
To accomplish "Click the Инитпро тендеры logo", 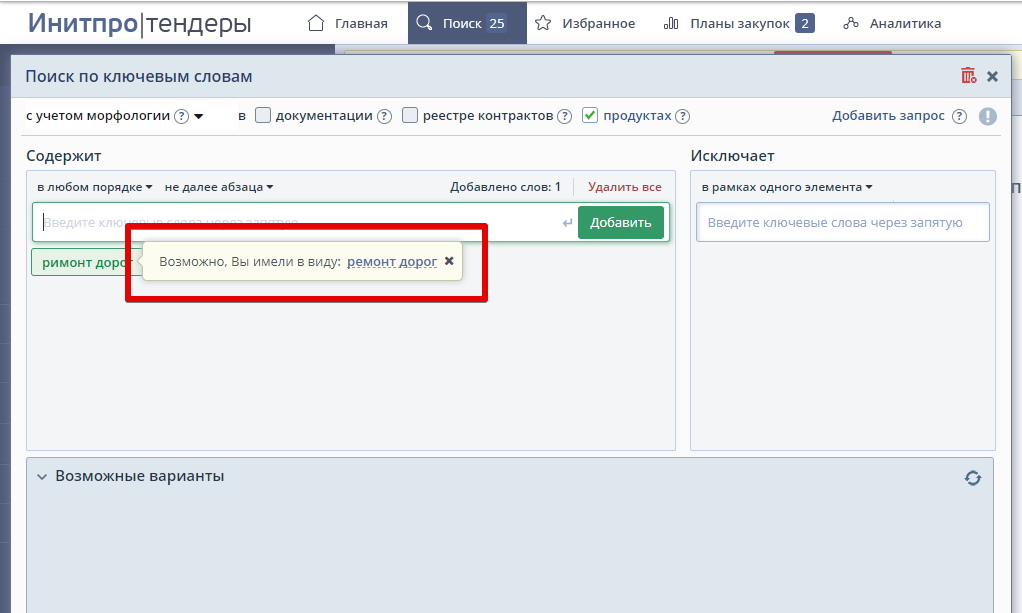I will click(x=139, y=23).
